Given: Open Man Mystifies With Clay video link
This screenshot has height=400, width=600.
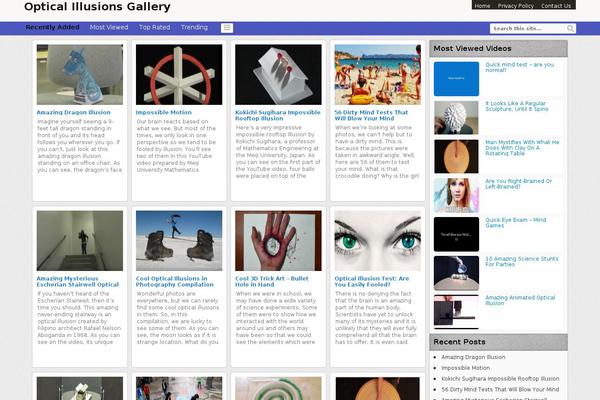Looking at the screenshot, I should [522, 148].
